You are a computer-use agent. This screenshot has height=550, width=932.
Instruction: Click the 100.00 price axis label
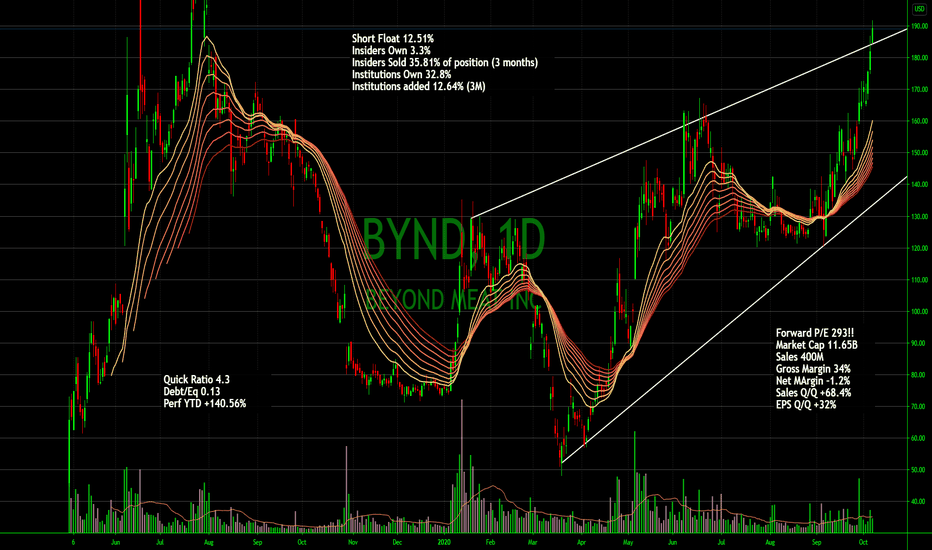920,312
